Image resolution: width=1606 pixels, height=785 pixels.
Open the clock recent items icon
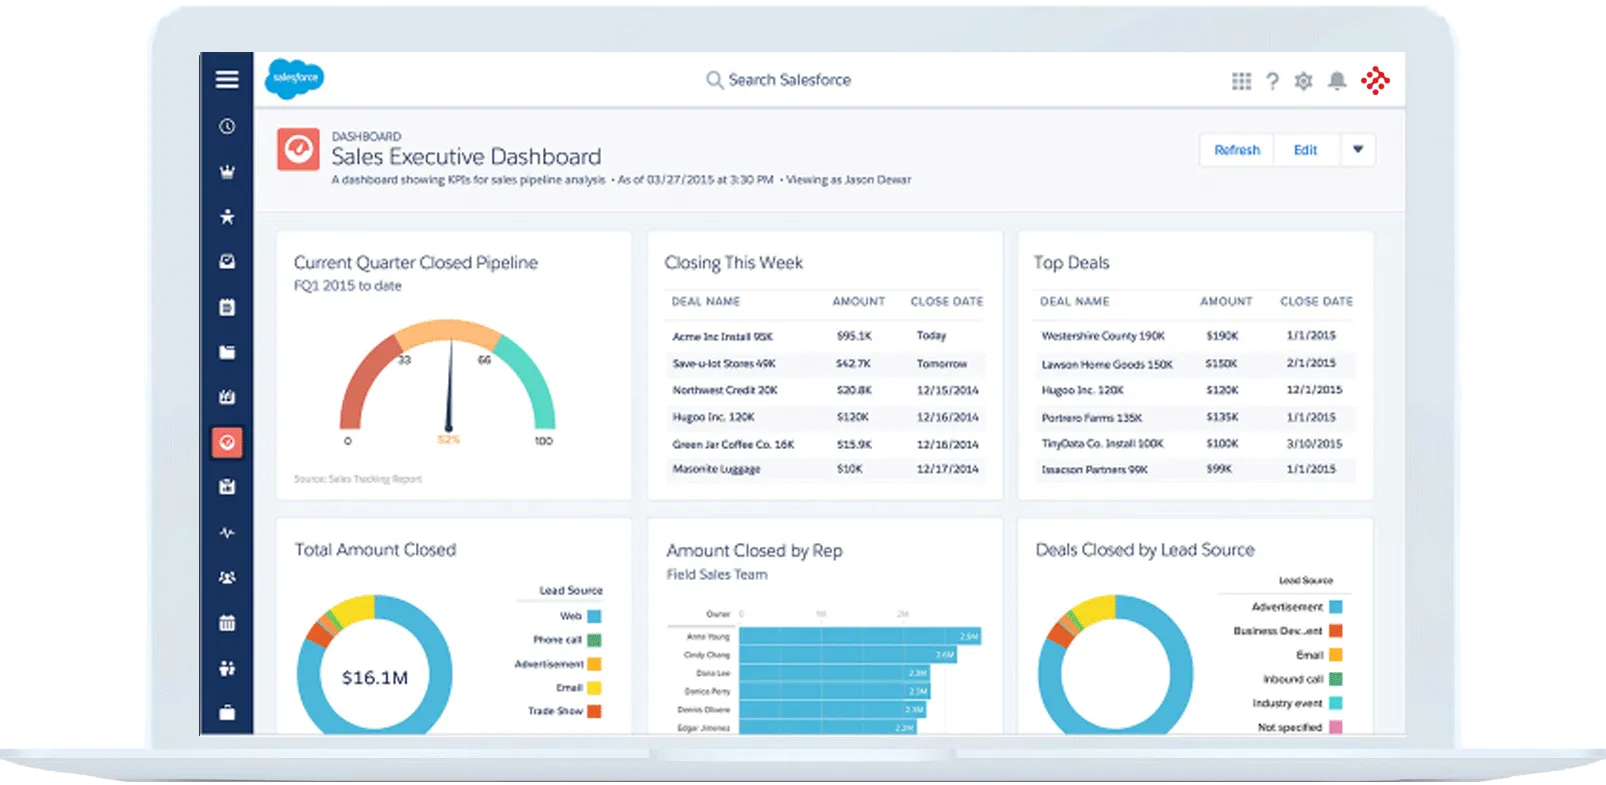227,126
